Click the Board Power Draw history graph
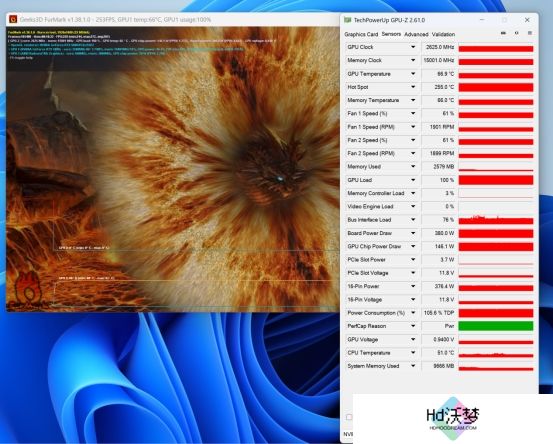The image size is (553, 444). [x=496, y=233]
